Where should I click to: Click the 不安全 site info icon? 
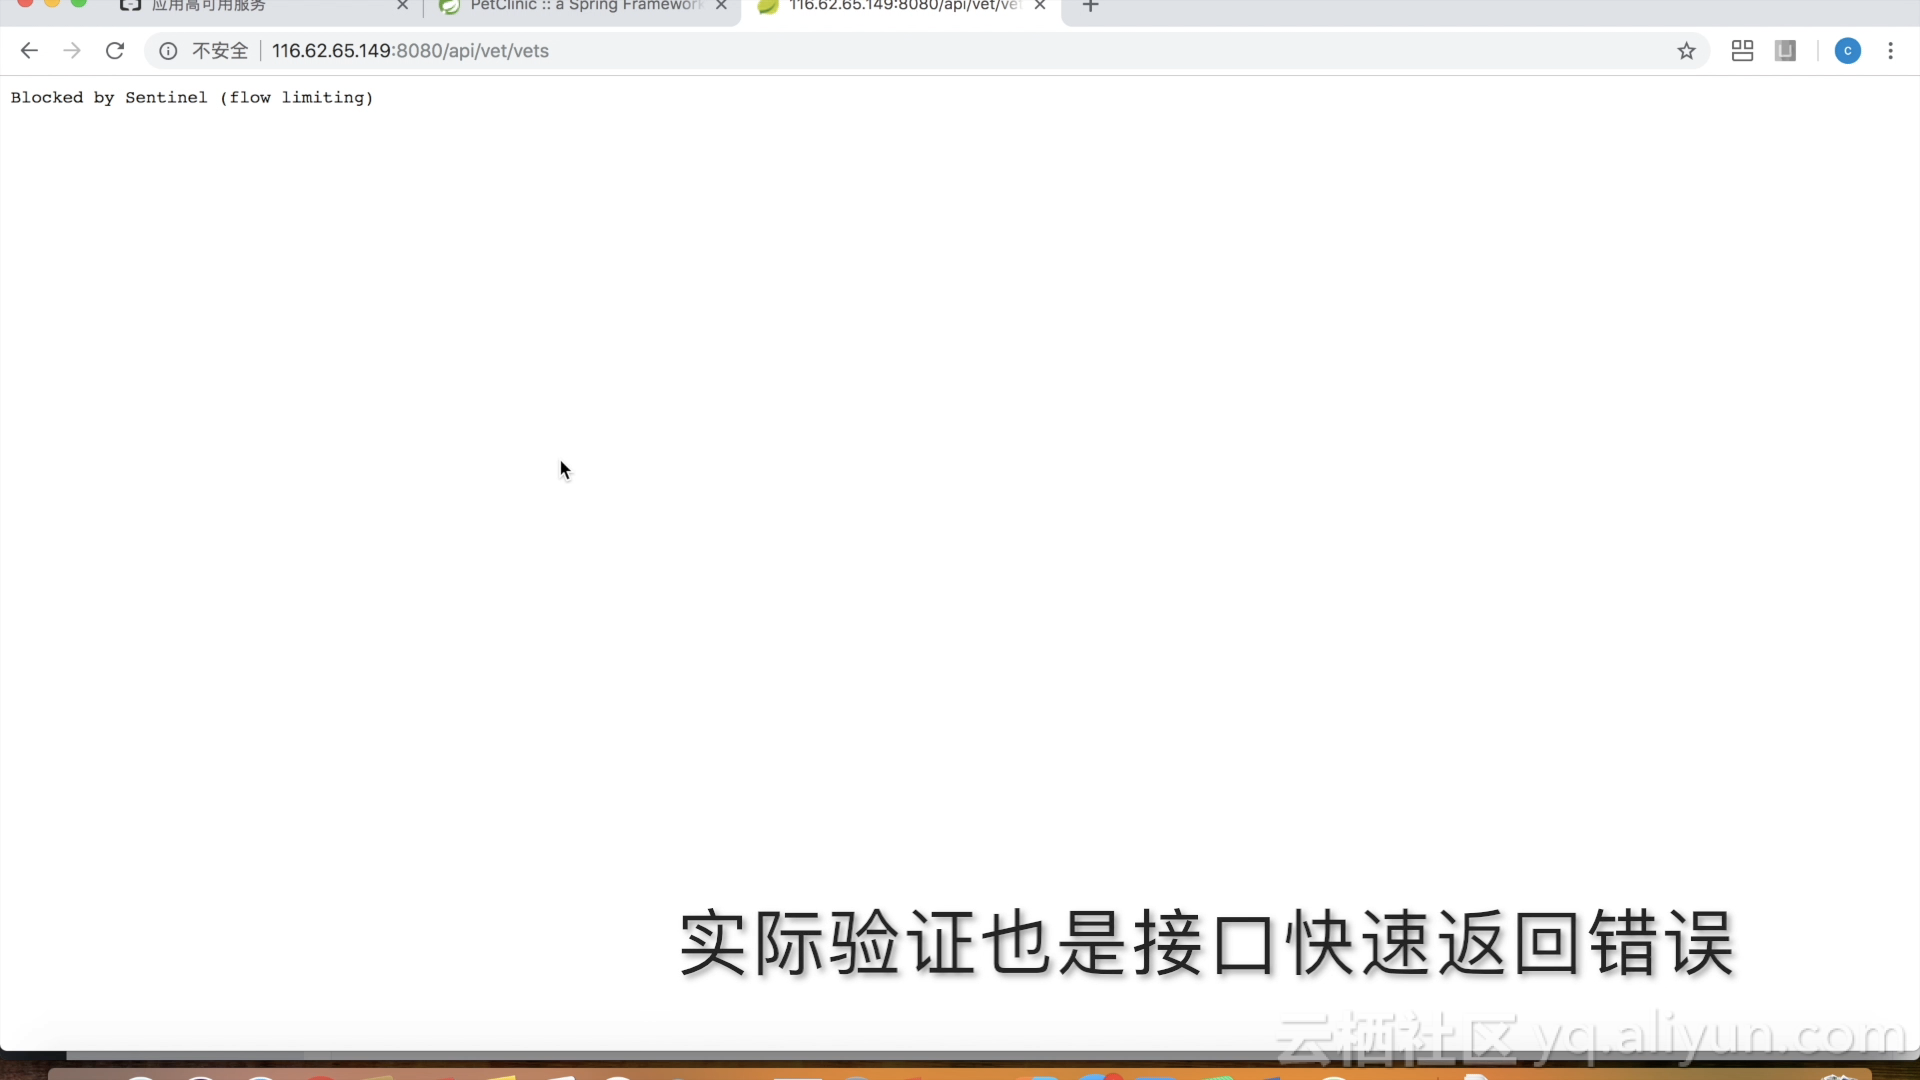(167, 50)
